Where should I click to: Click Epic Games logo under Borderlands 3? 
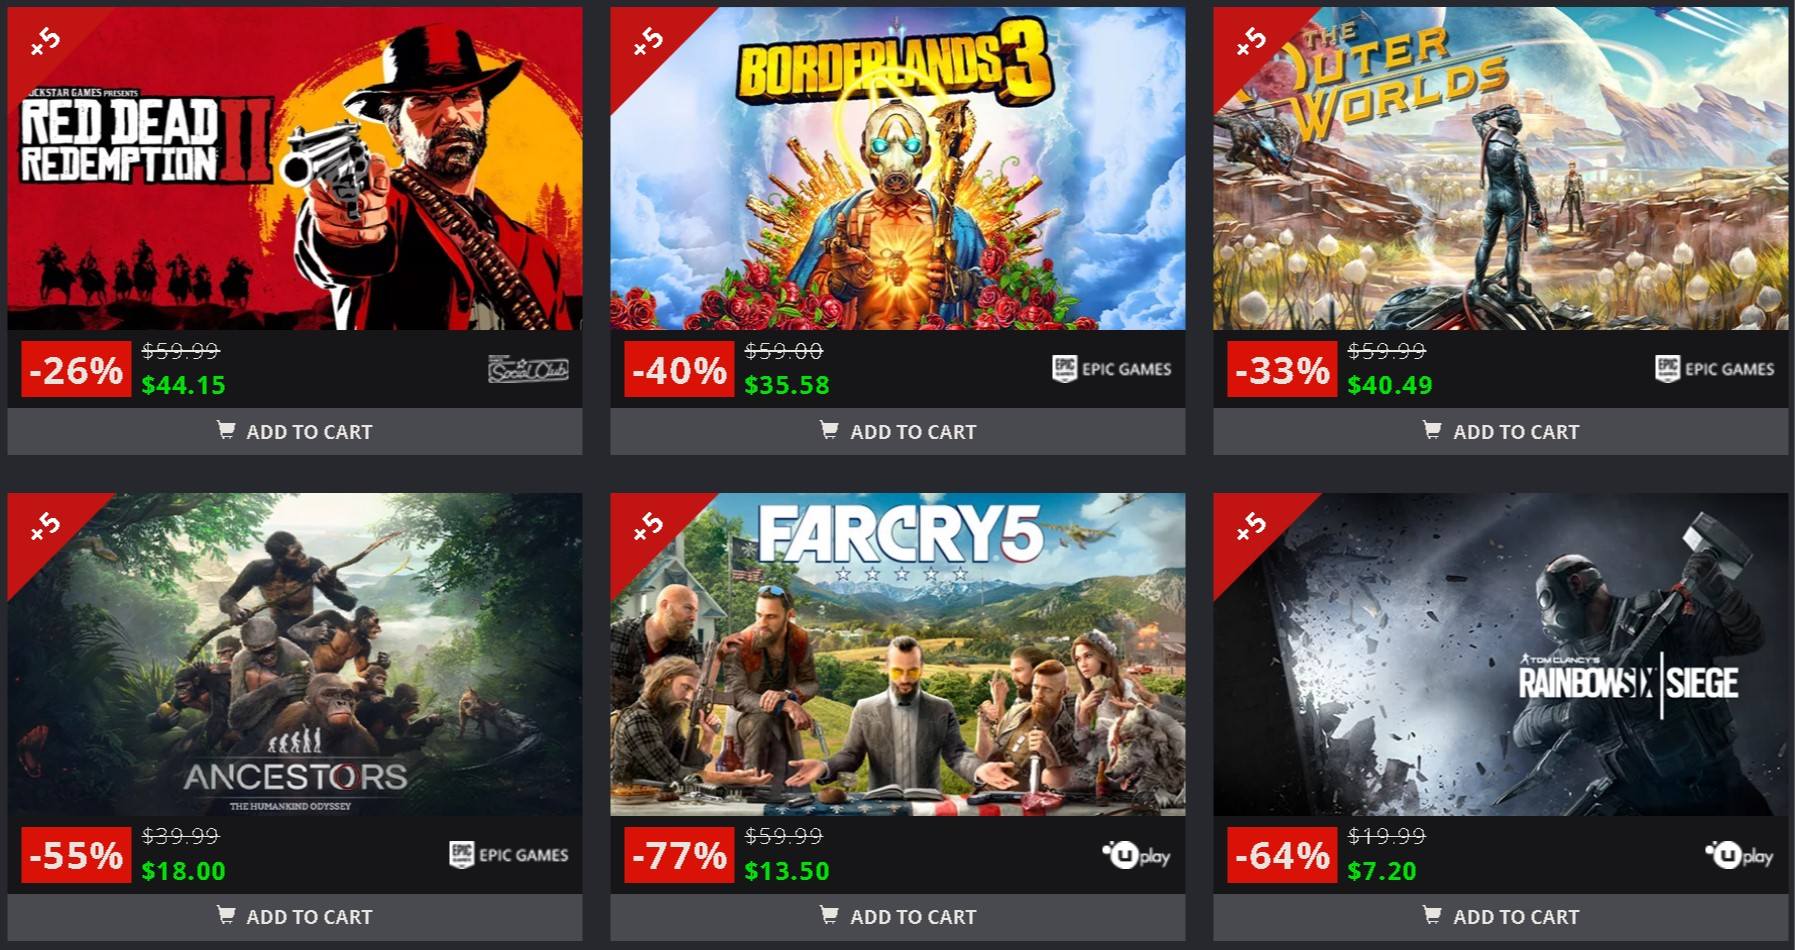coord(1111,369)
